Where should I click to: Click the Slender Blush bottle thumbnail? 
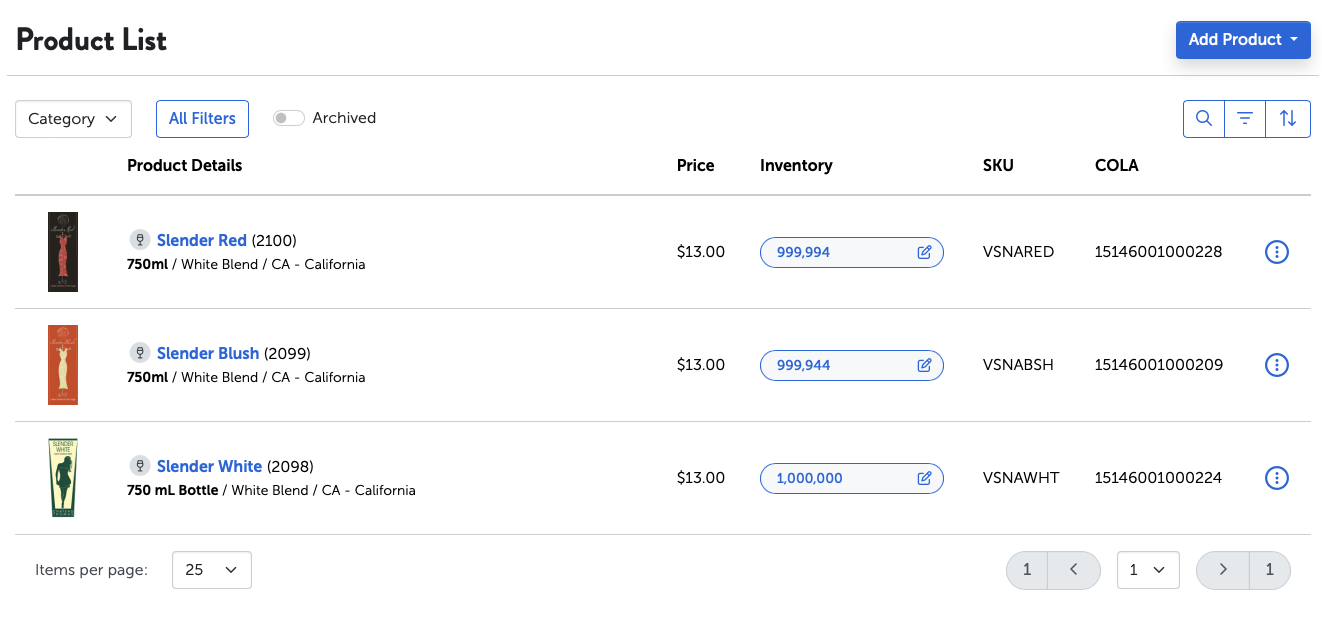coord(63,365)
